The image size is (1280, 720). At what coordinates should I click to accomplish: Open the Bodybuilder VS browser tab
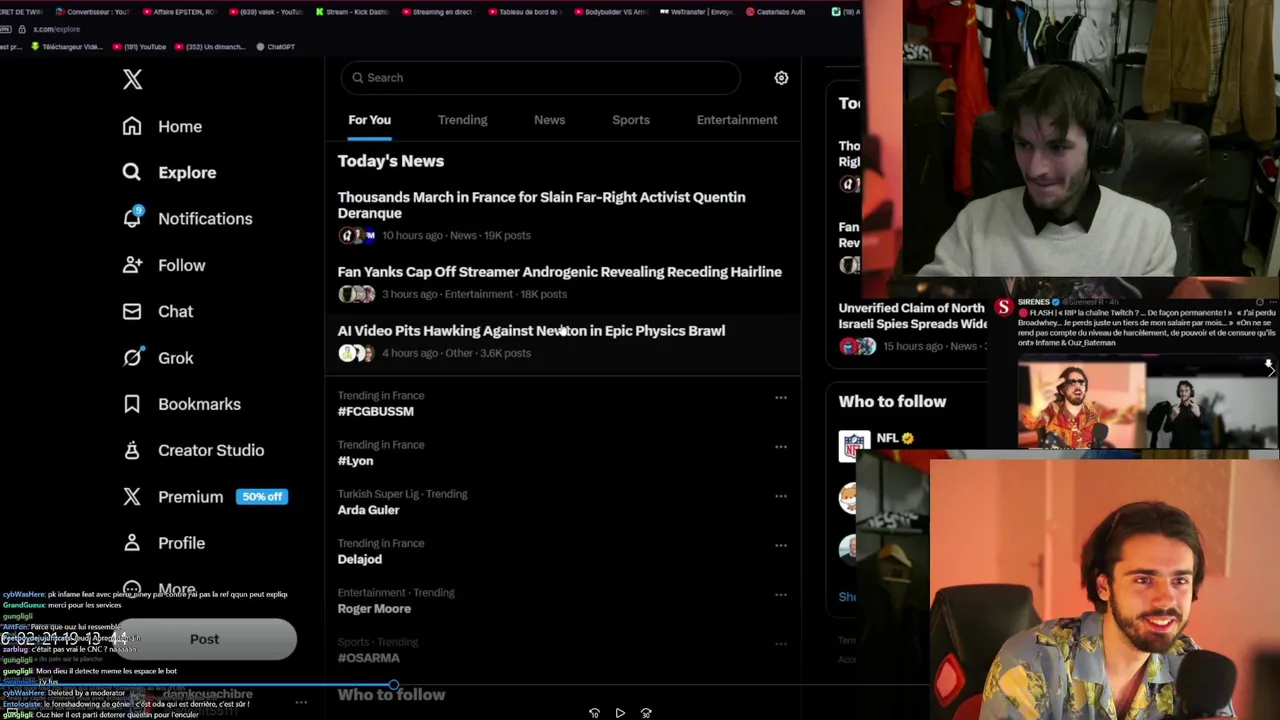[610, 12]
